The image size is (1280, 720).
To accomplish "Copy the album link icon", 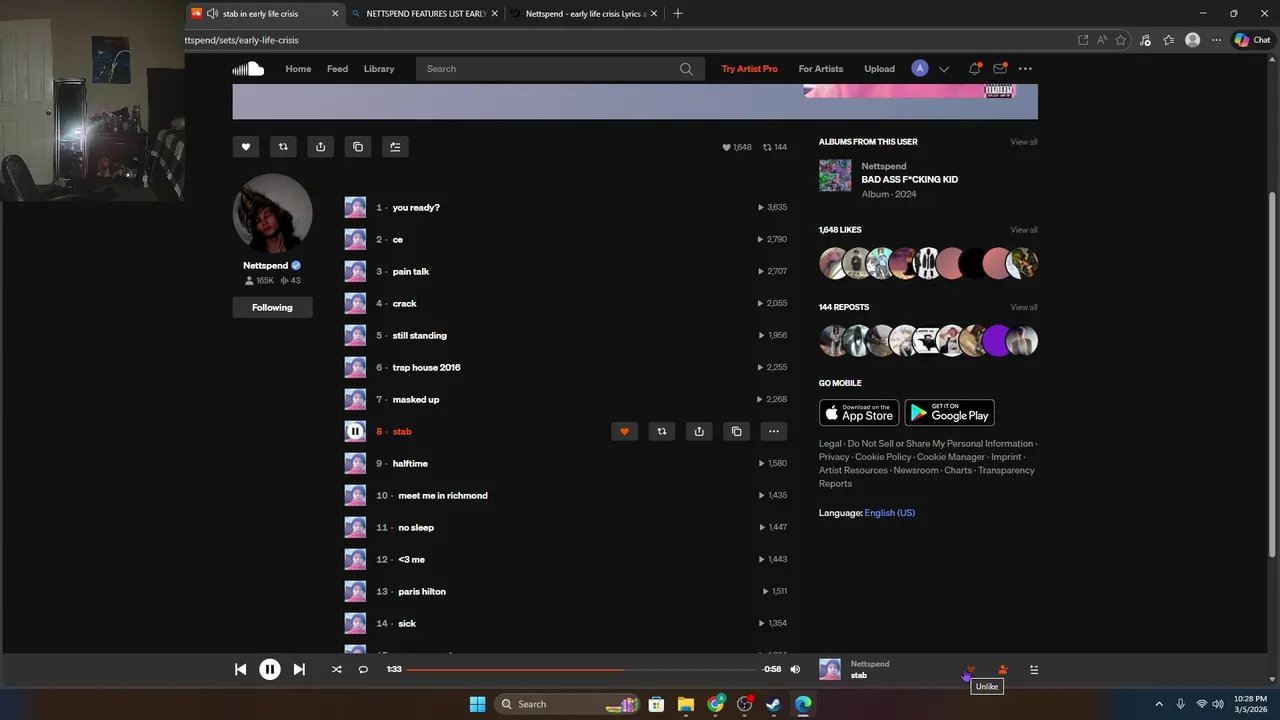I will tap(358, 147).
